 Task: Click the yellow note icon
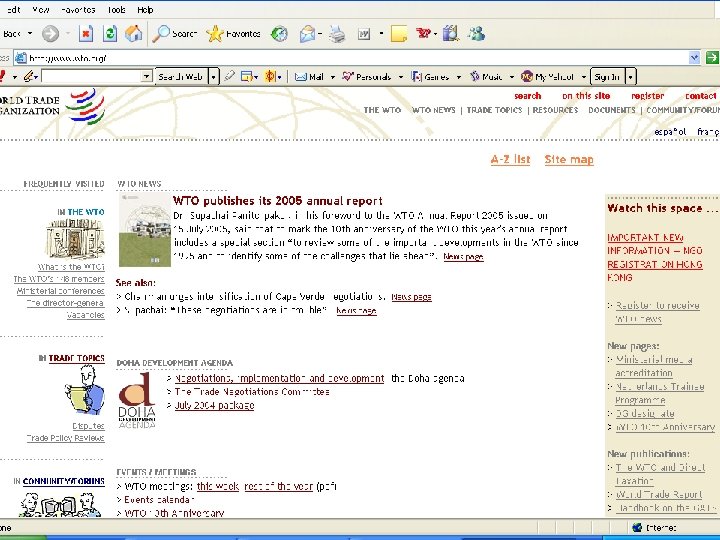399,34
